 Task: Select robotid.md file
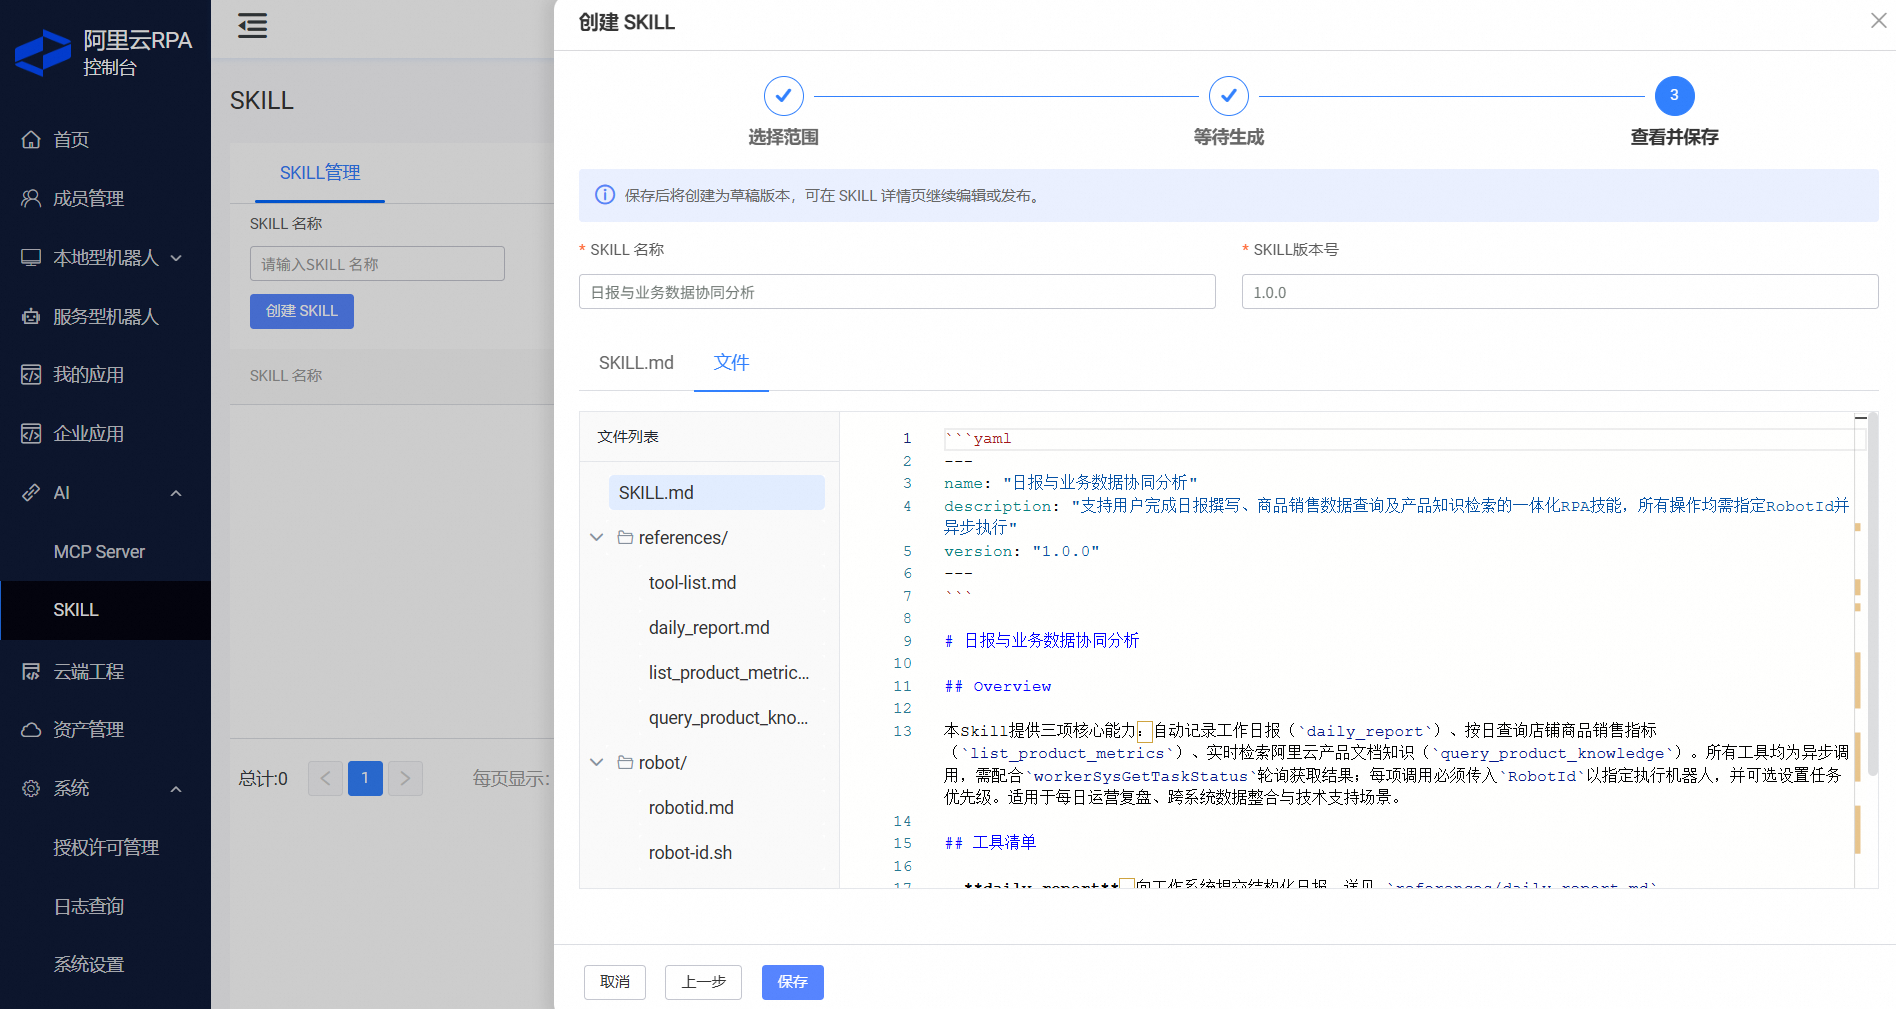[691, 808]
